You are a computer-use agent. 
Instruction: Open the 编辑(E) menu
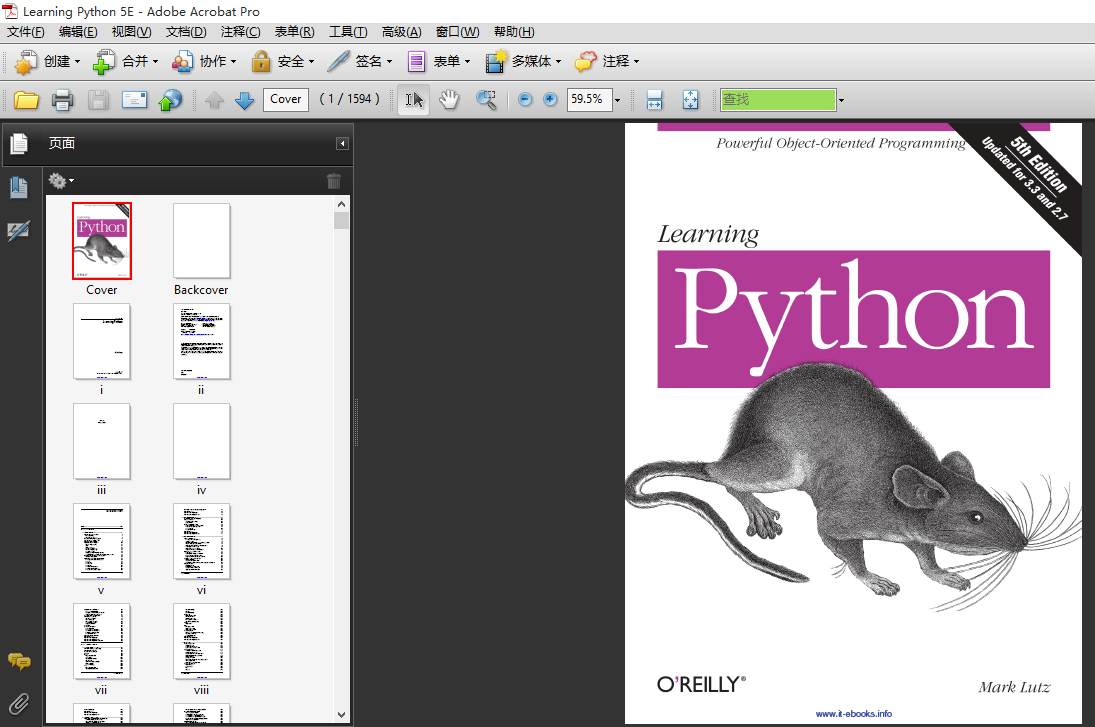point(78,32)
